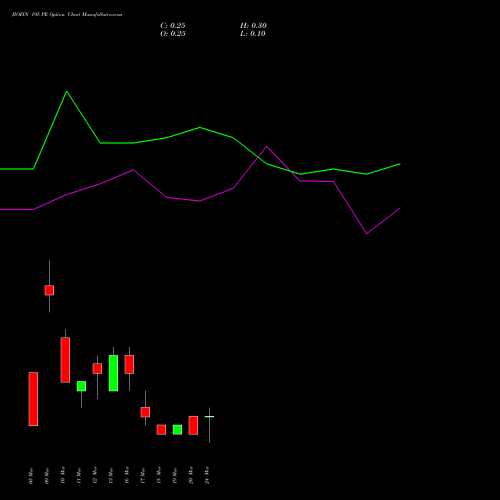
Task: Select the red candle above 16 Mar
Action: [x=129, y=364]
